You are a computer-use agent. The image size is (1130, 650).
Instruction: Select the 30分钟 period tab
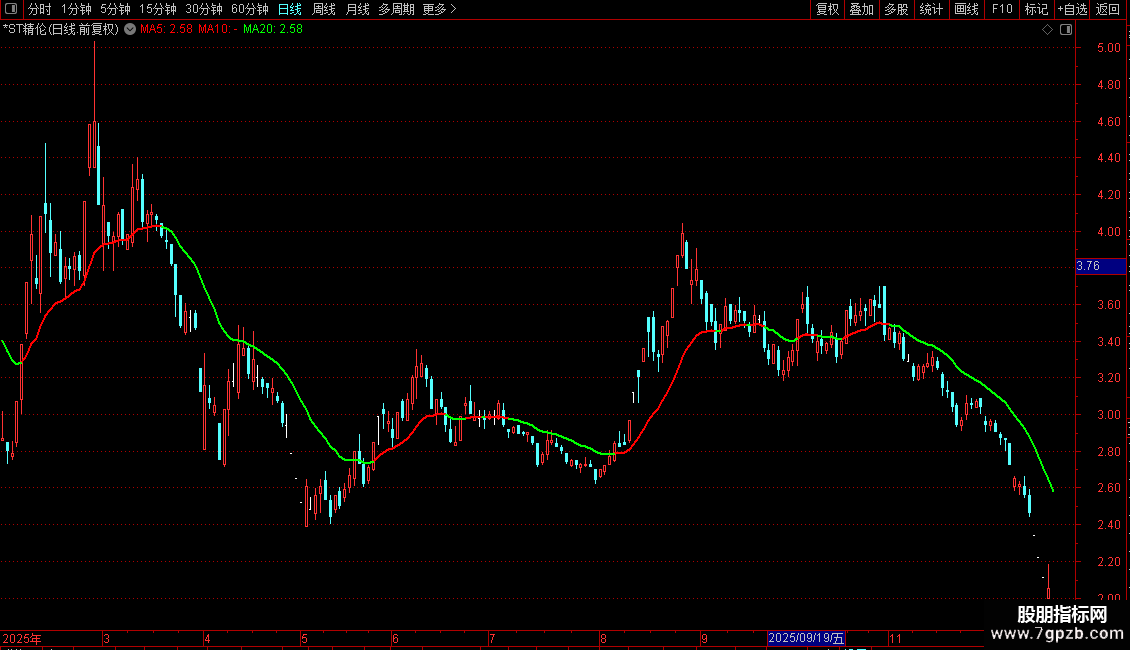click(204, 9)
